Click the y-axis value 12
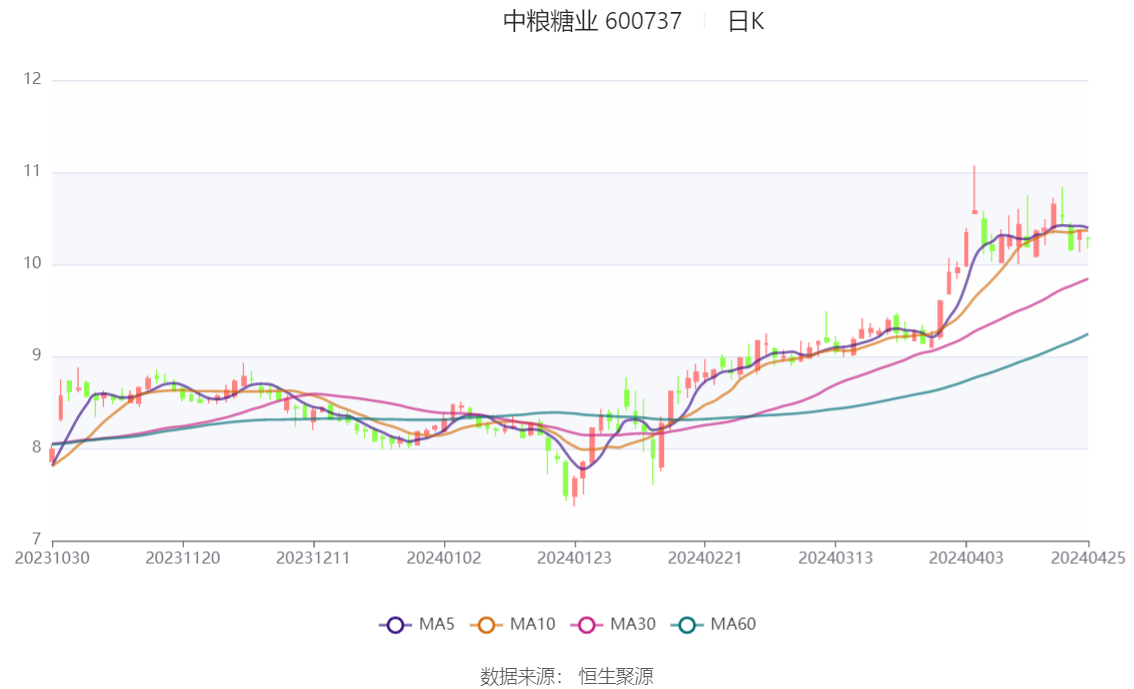 click(33, 79)
